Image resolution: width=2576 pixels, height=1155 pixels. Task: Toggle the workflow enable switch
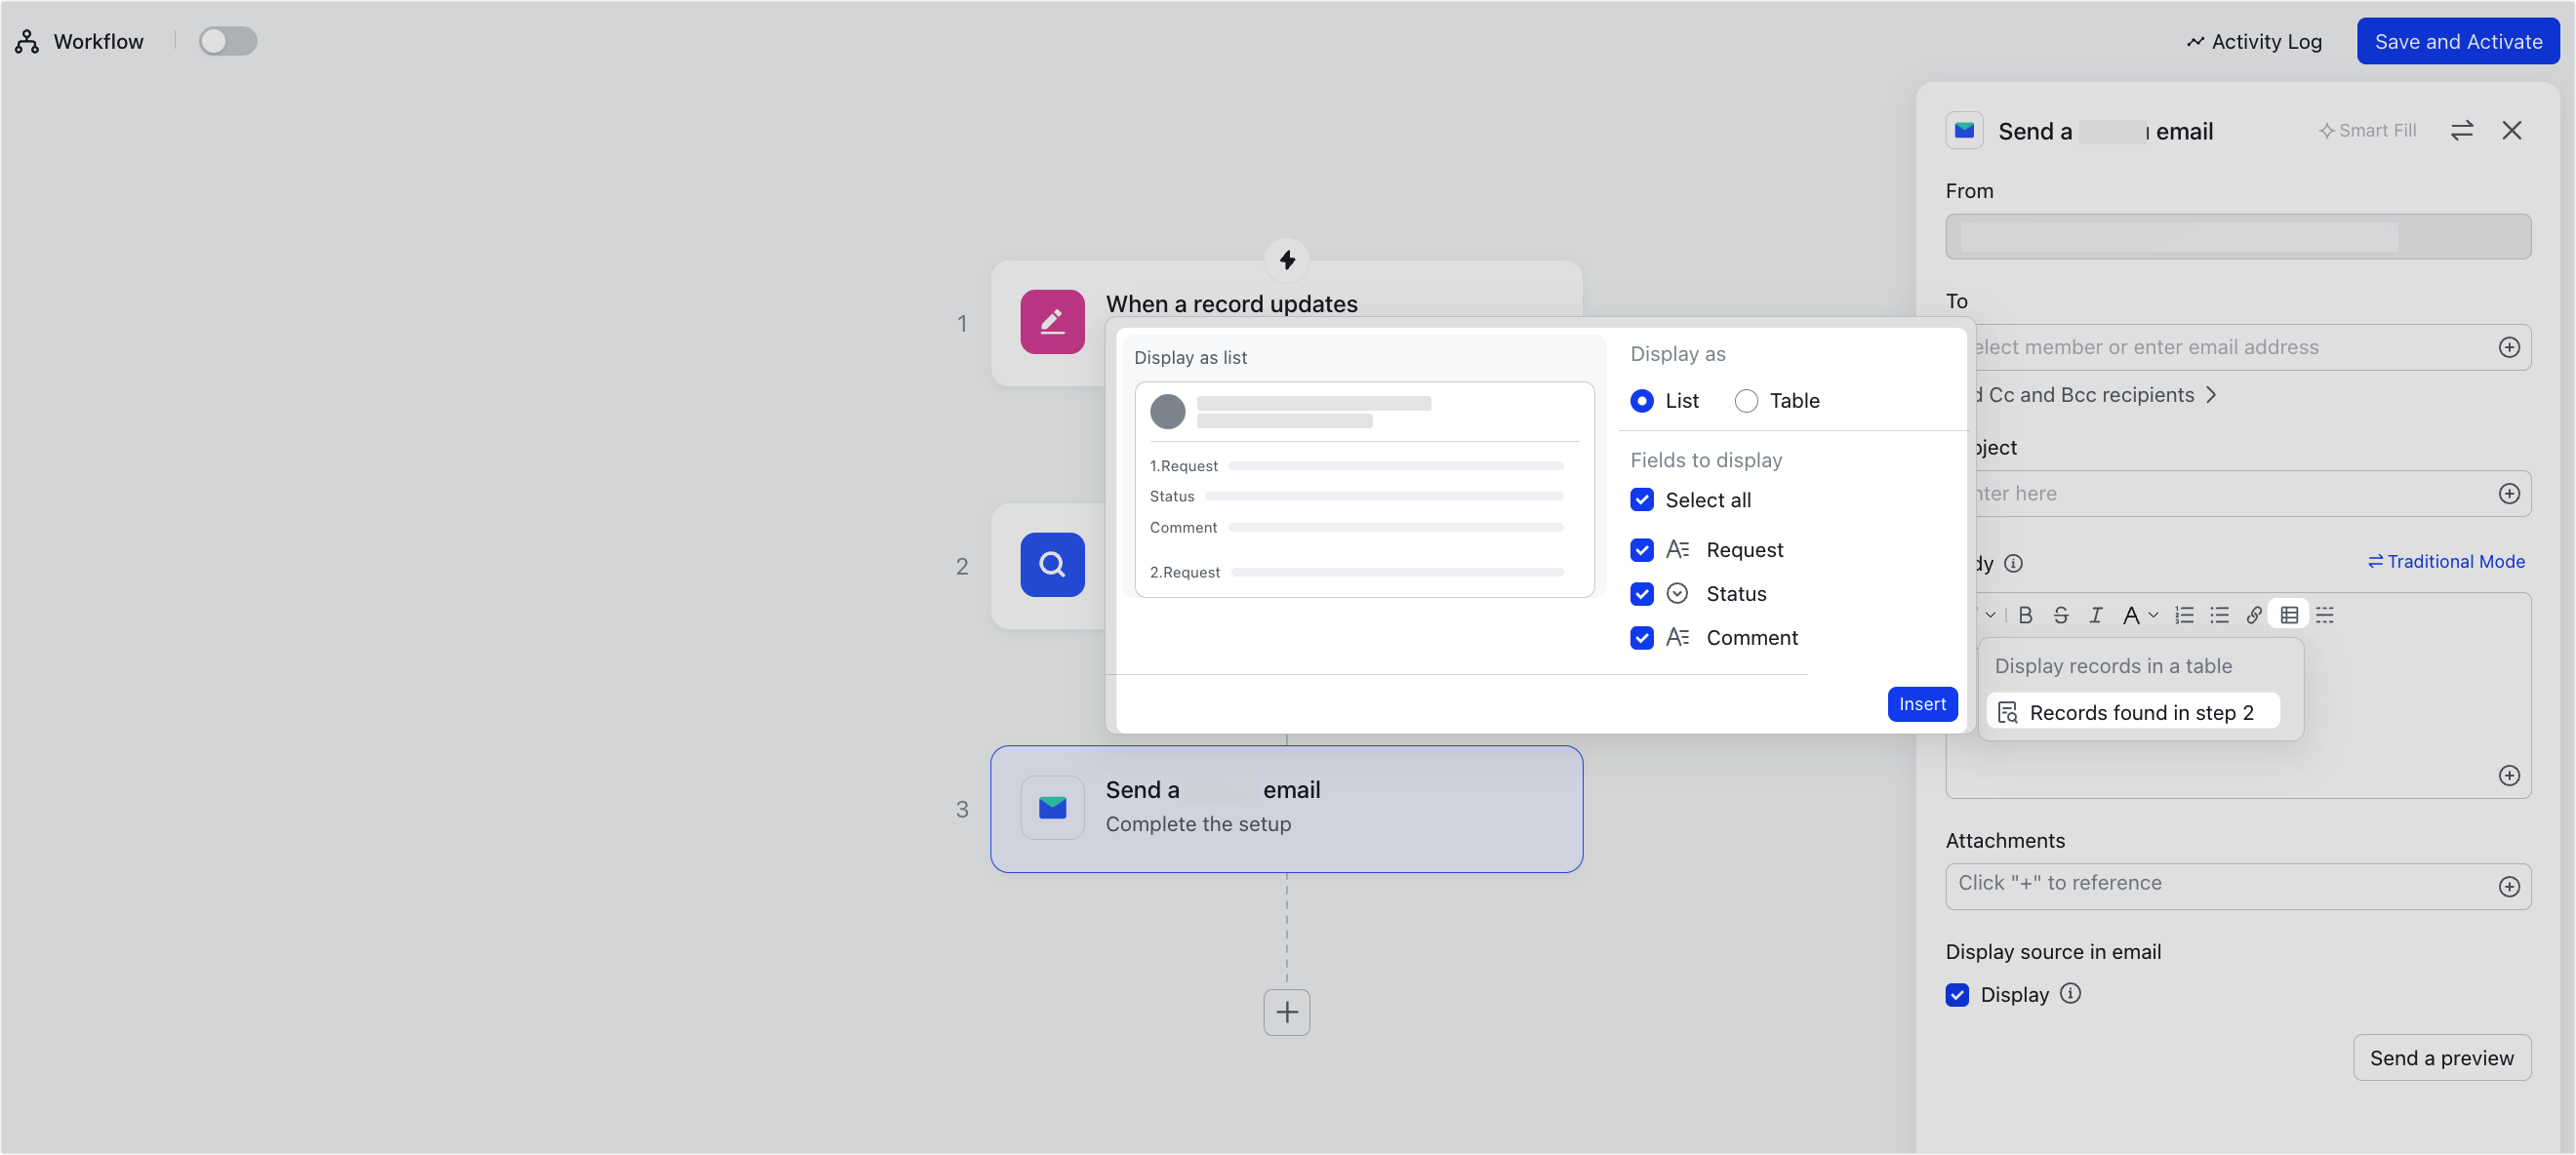click(228, 41)
